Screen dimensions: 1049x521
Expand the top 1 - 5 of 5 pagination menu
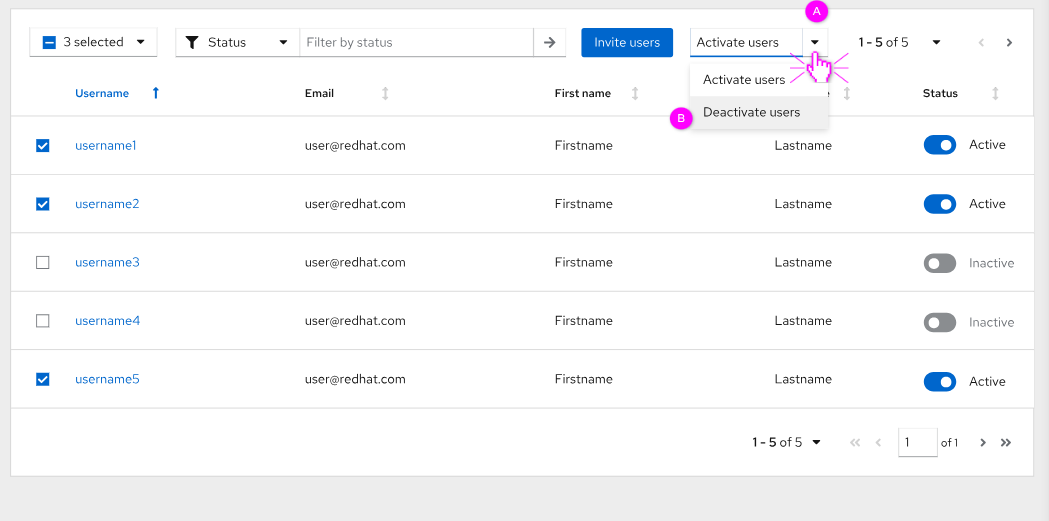click(x=936, y=42)
